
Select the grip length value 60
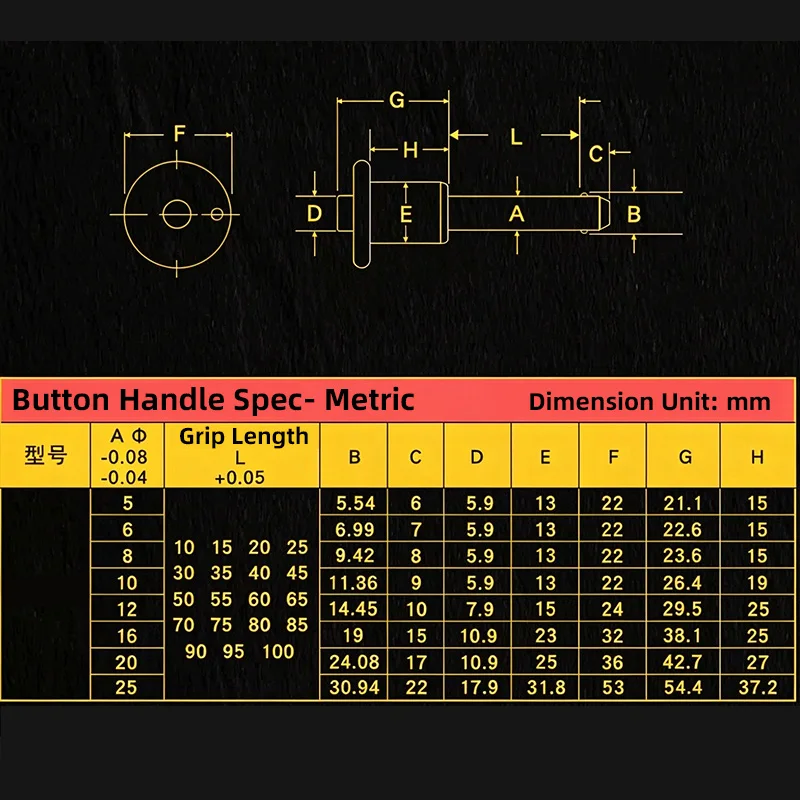tap(259, 599)
